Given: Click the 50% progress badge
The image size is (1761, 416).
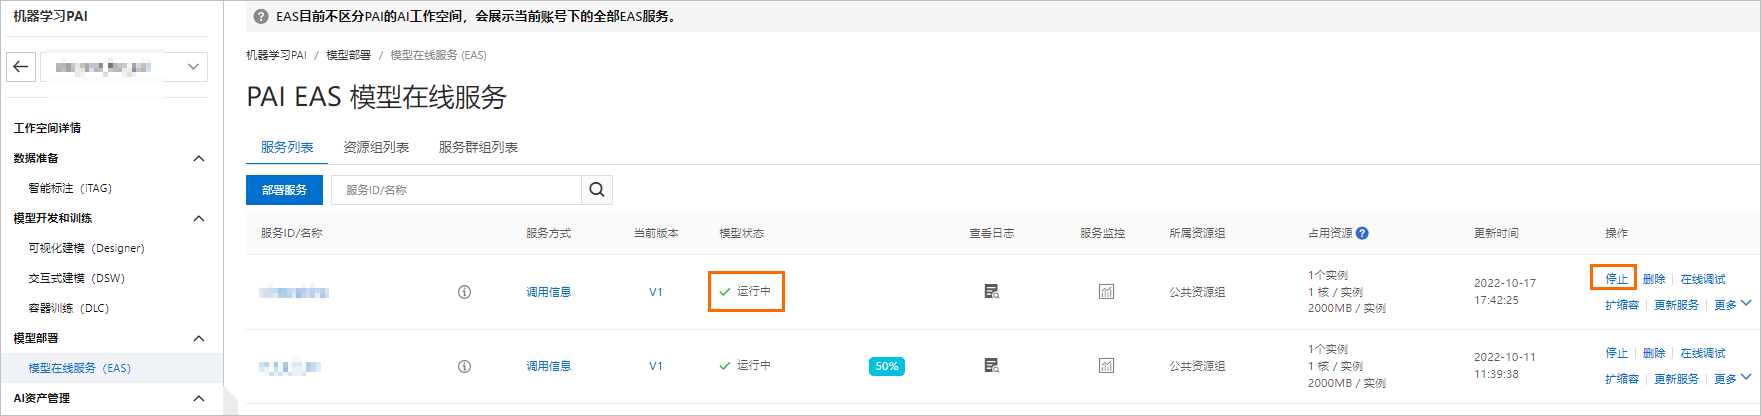Looking at the screenshot, I should point(887,366).
